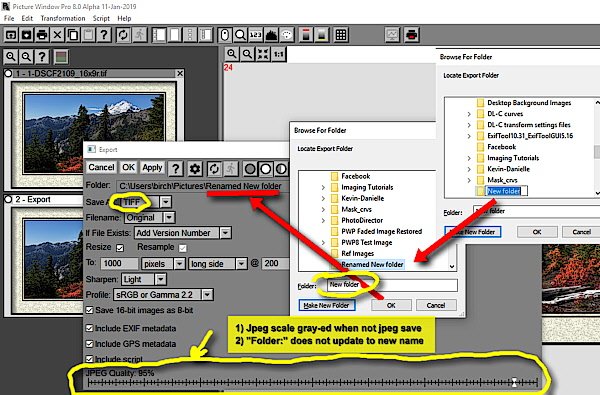Uncheck Include script checkbox

click(x=90, y=359)
